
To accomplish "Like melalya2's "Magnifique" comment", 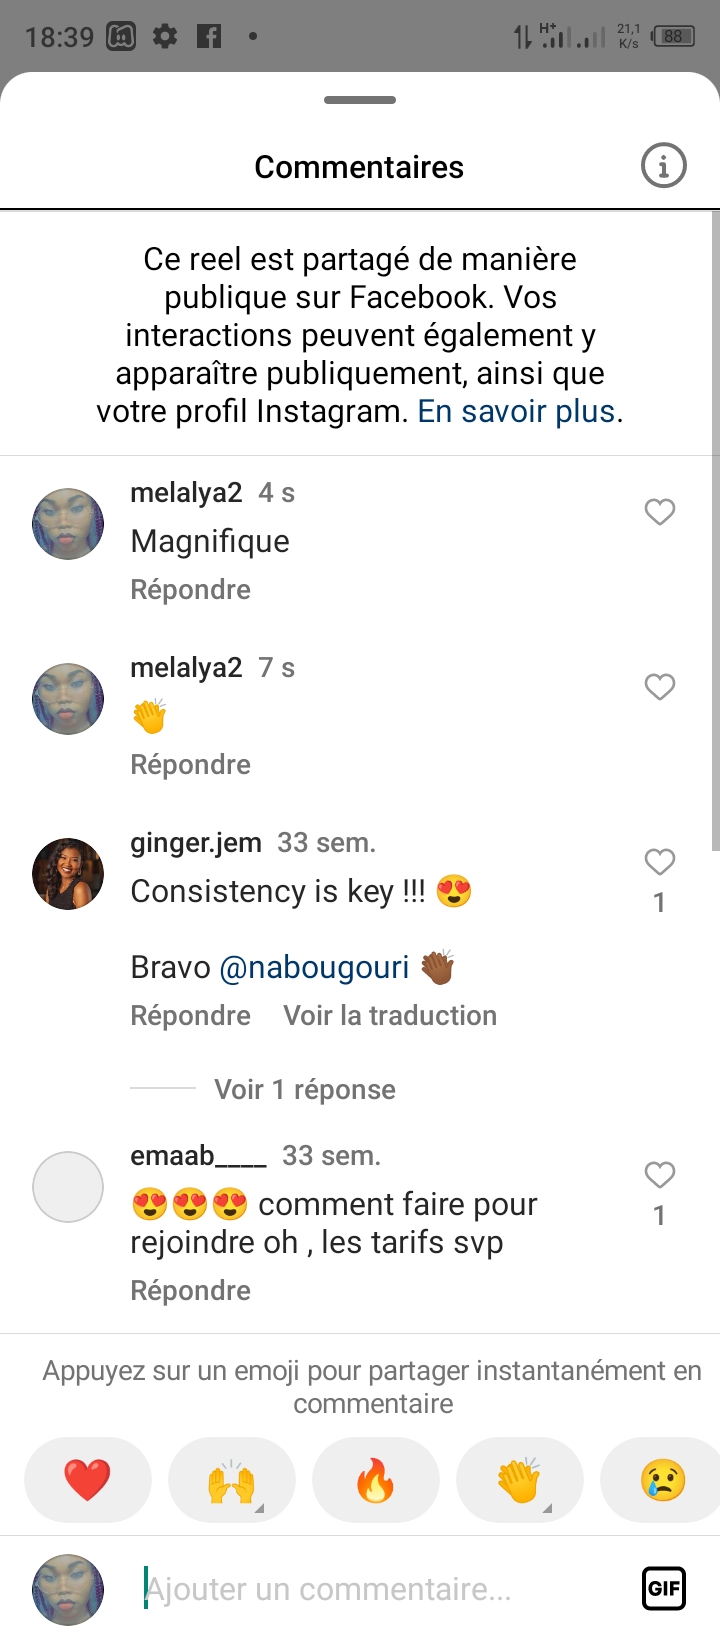I will pos(659,512).
